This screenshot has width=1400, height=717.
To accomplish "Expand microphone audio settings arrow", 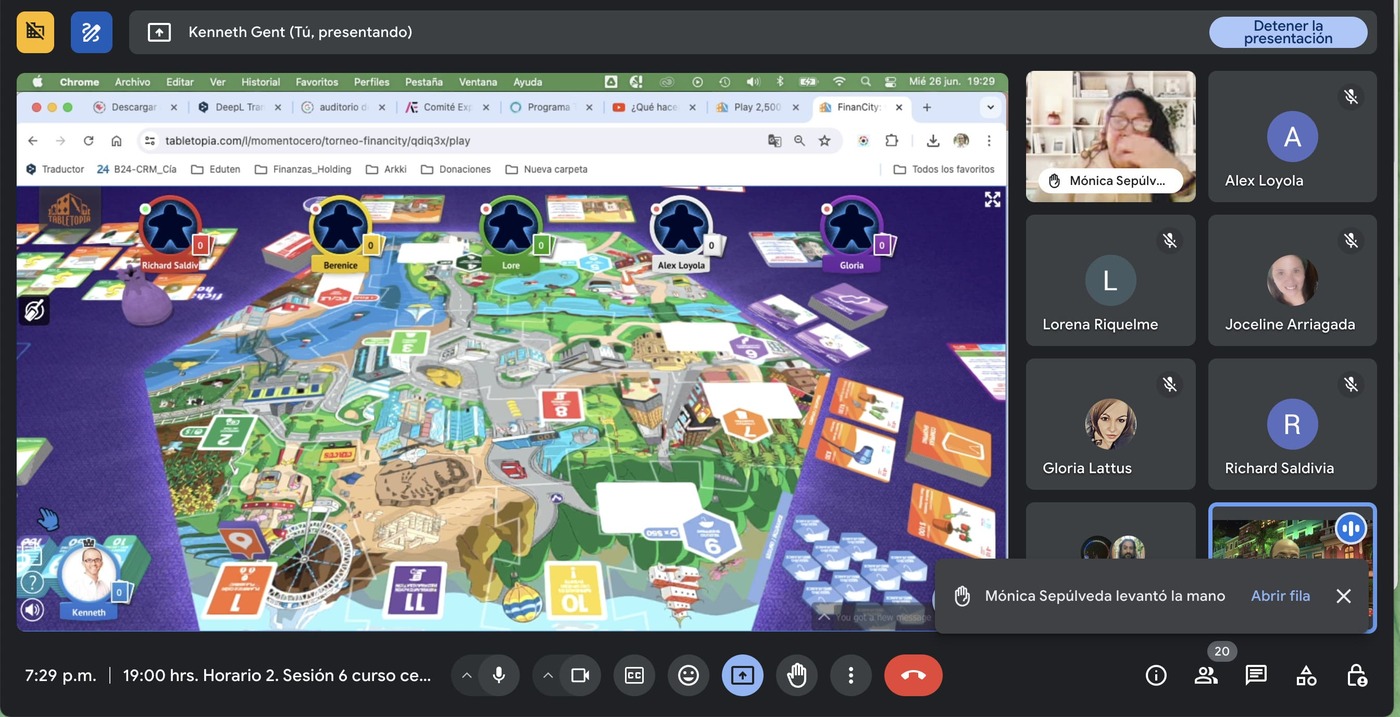I will 466,675.
